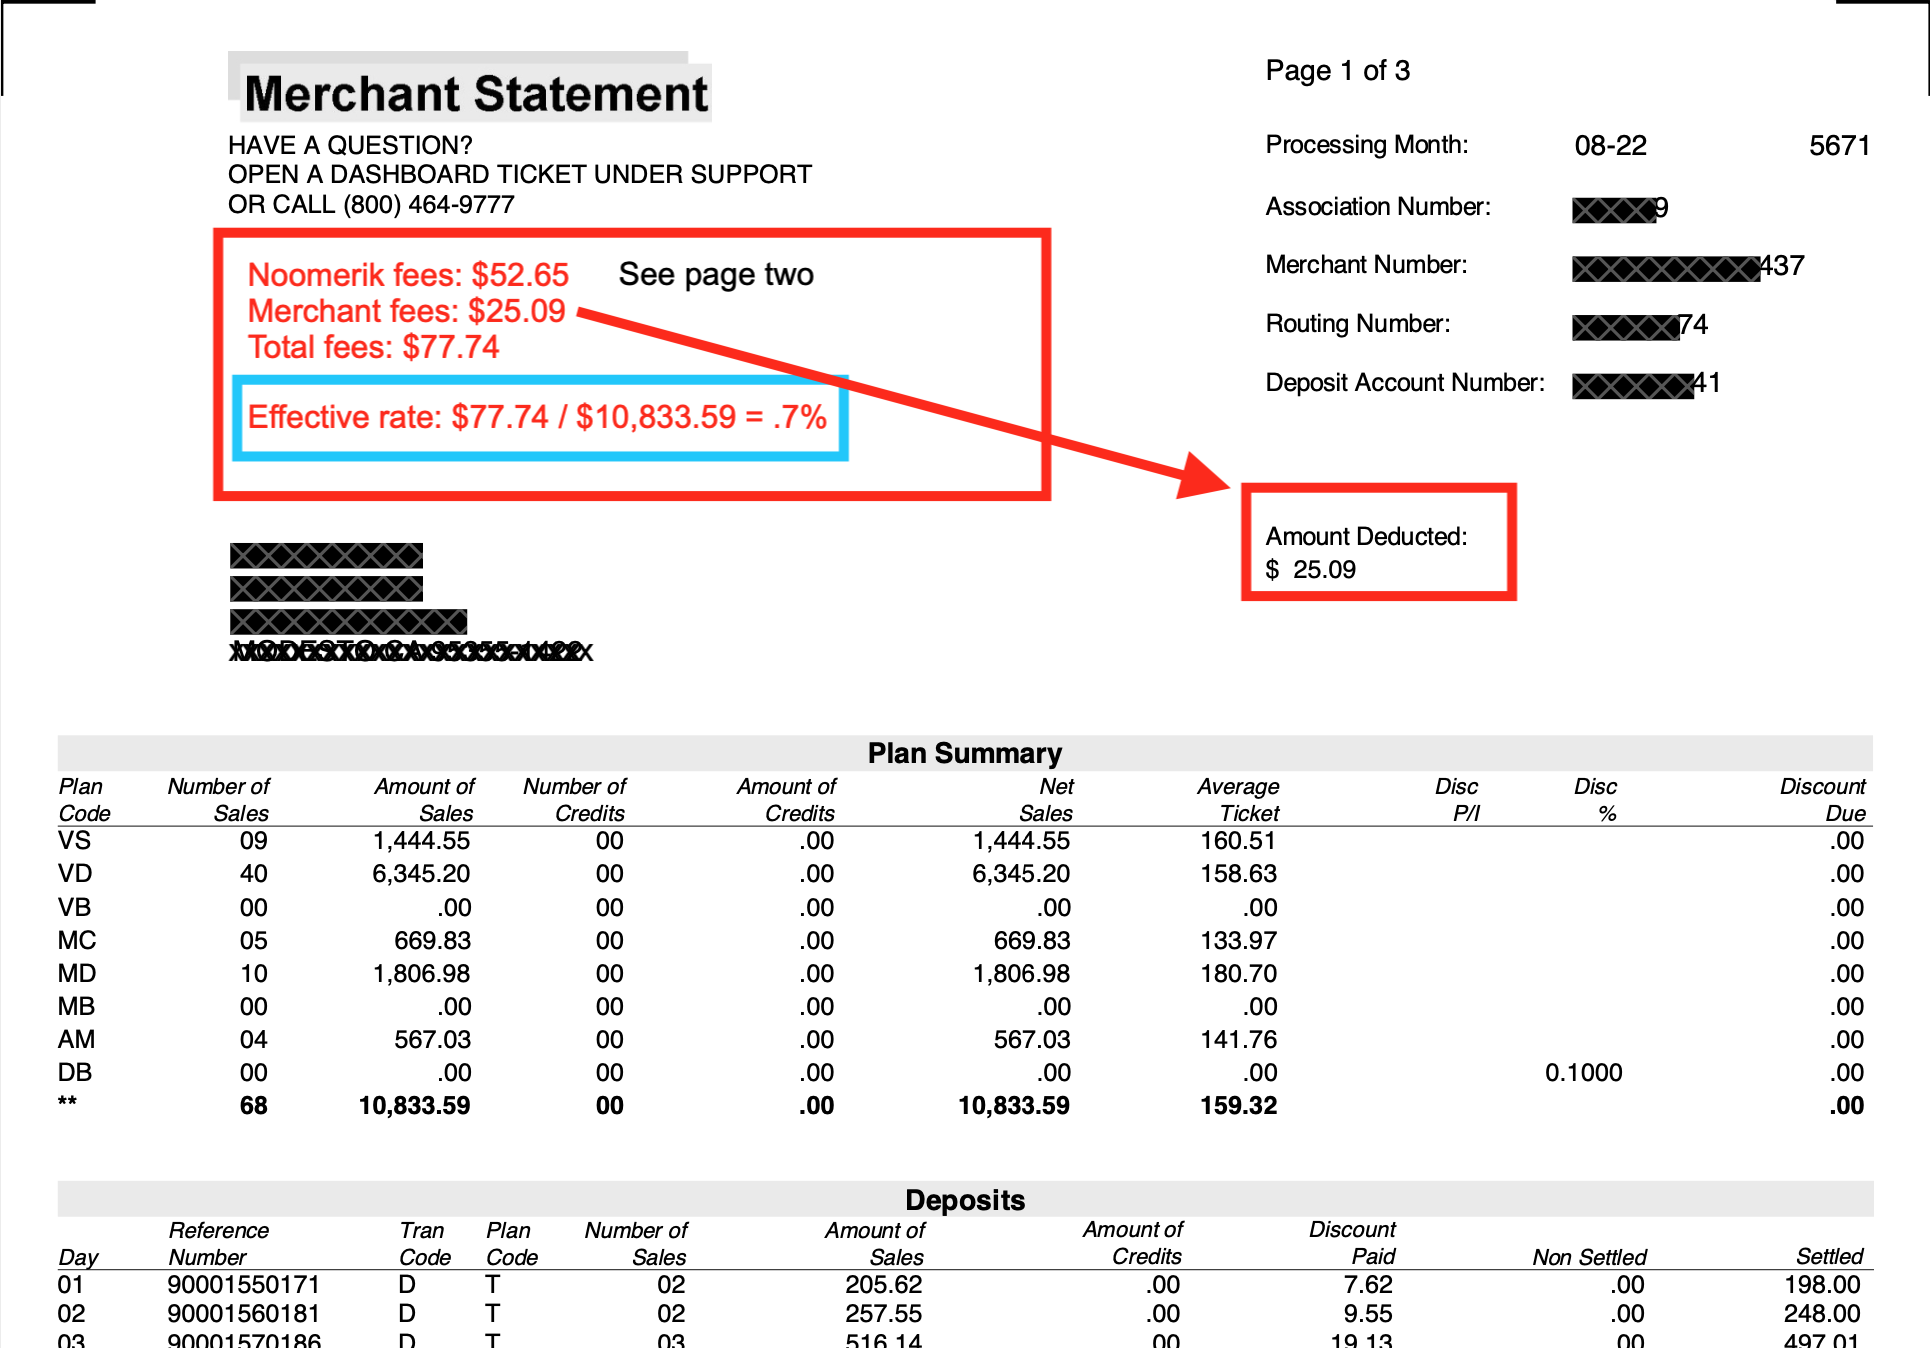This screenshot has height=1348, width=1930.
Task: Select the deducted amount $ 25.09
Action: click(x=1310, y=570)
